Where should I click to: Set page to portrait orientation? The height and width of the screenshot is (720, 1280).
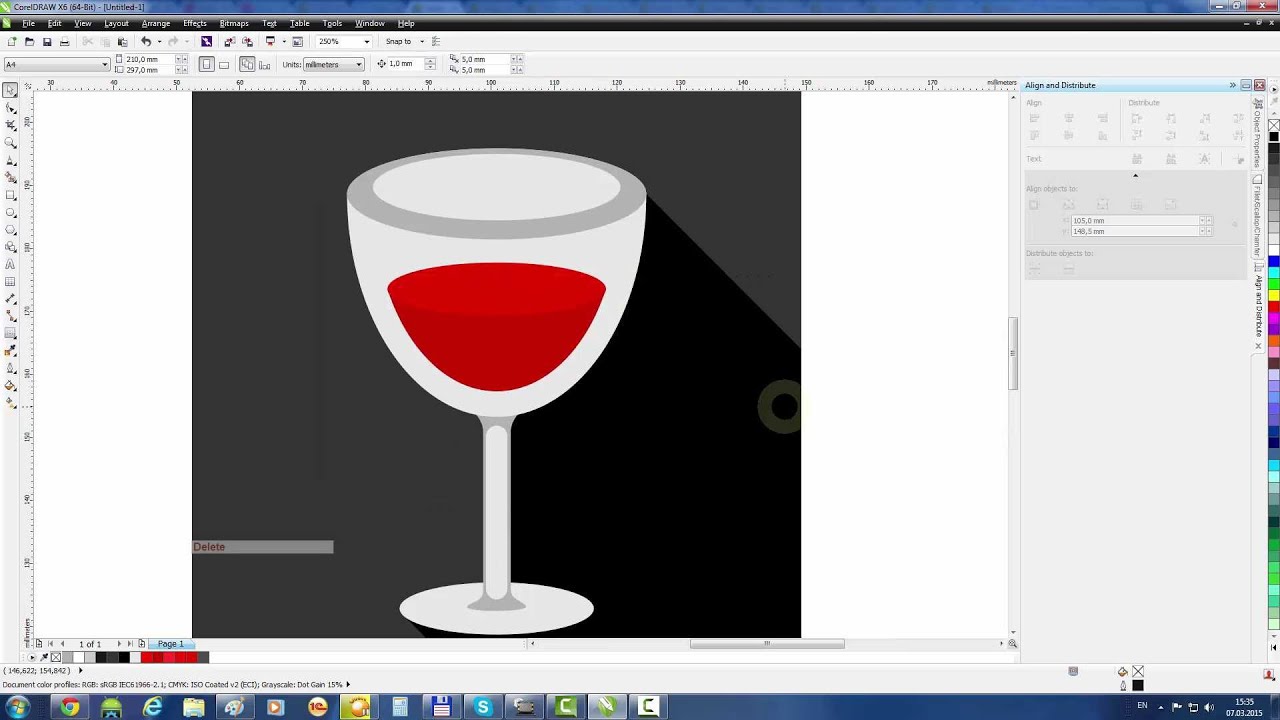207,64
